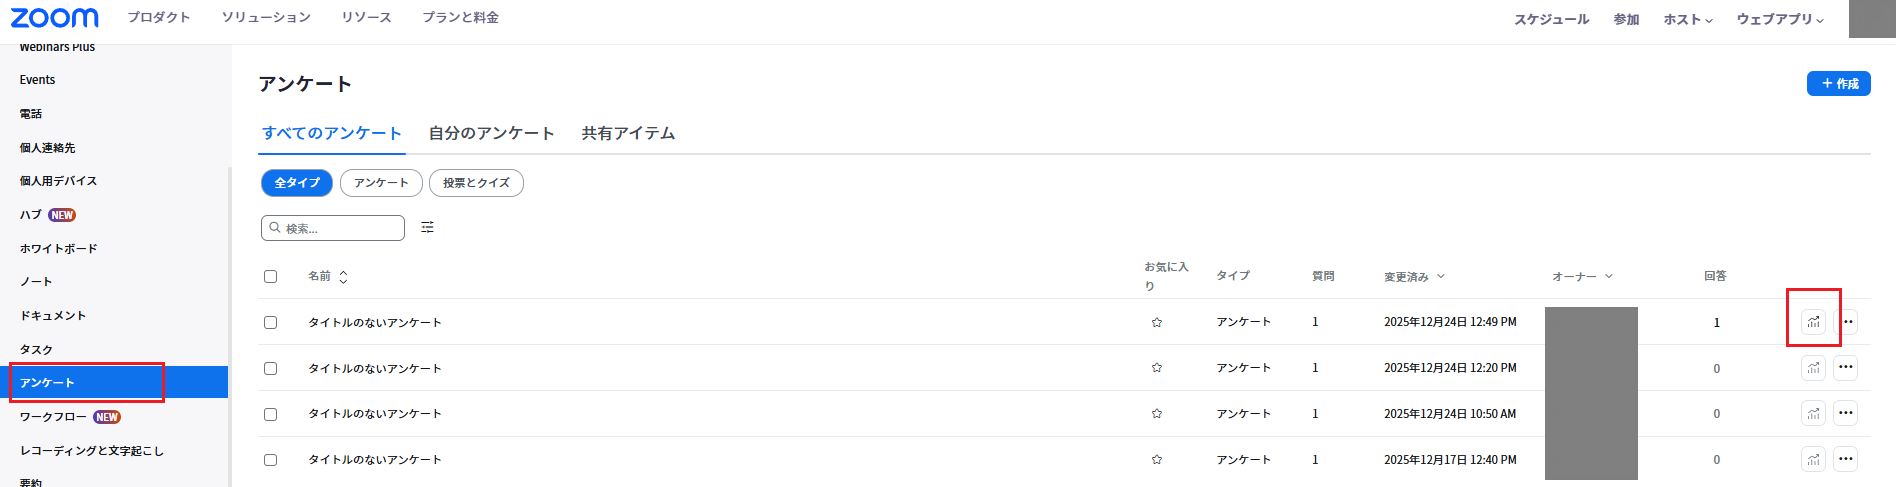Check the box for the first survey row

click(x=270, y=322)
